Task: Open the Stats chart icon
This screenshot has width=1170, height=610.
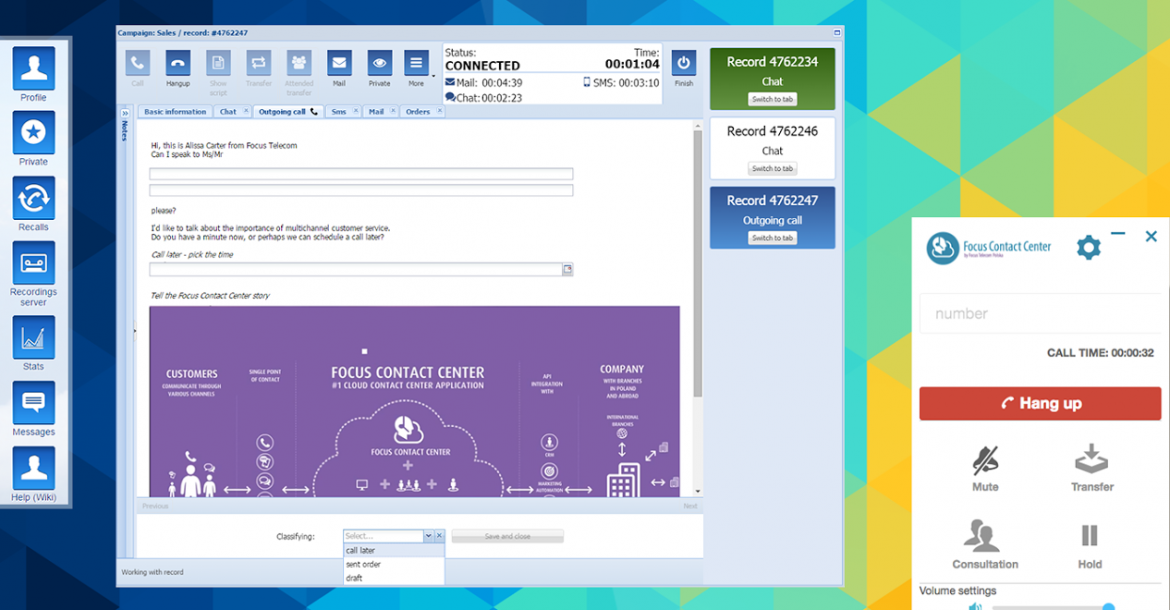Action: point(34,338)
